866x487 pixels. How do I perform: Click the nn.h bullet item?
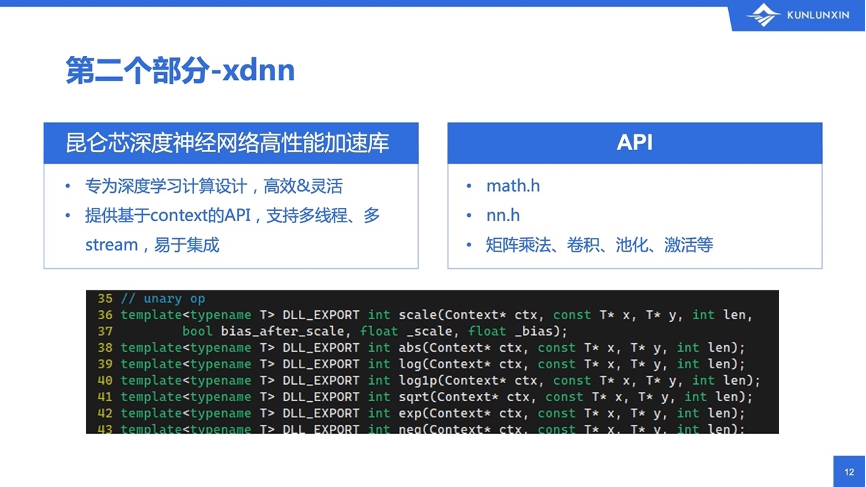click(x=503, y=215)
